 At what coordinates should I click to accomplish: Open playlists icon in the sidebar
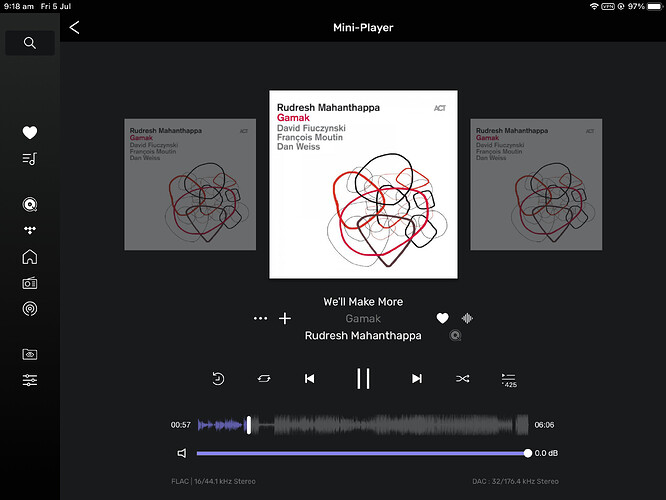point(30,159)
